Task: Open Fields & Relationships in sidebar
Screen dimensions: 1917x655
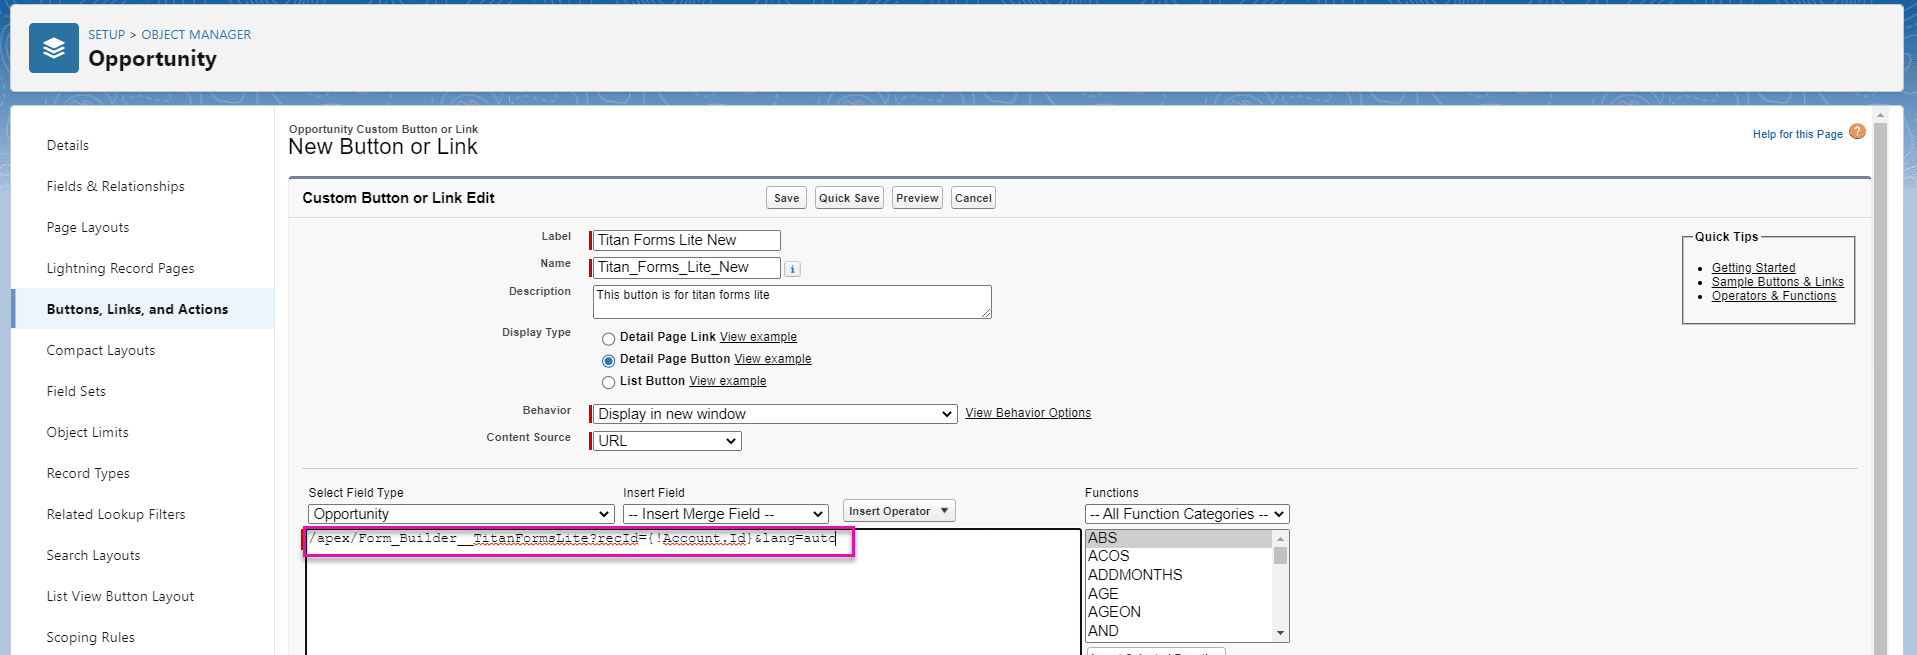Action: pos(115,186)
